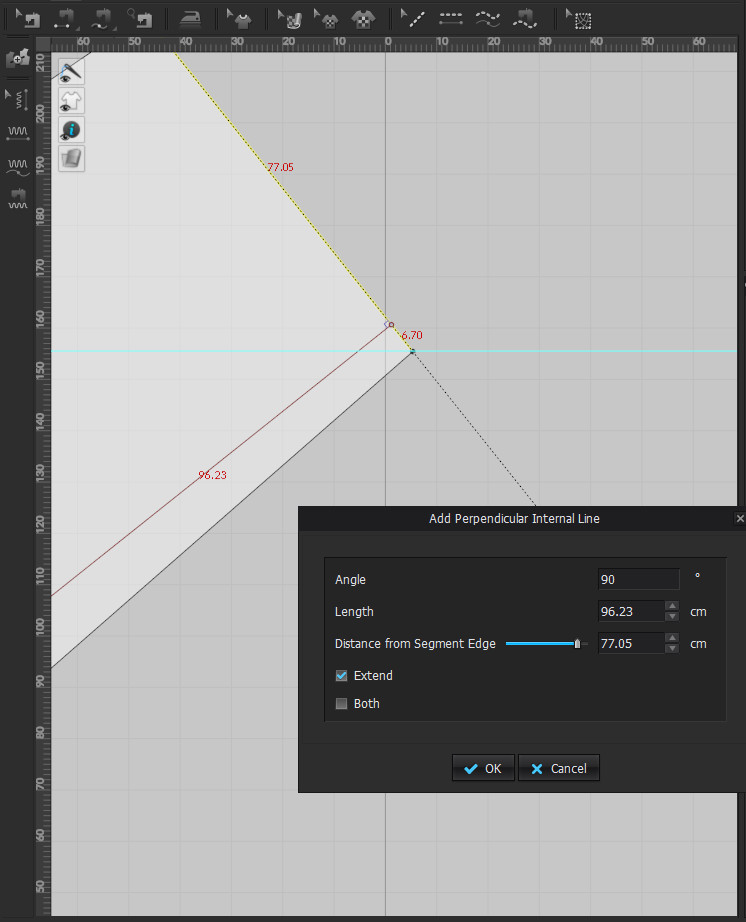Select the Free Sewing tool

(103, 19)
